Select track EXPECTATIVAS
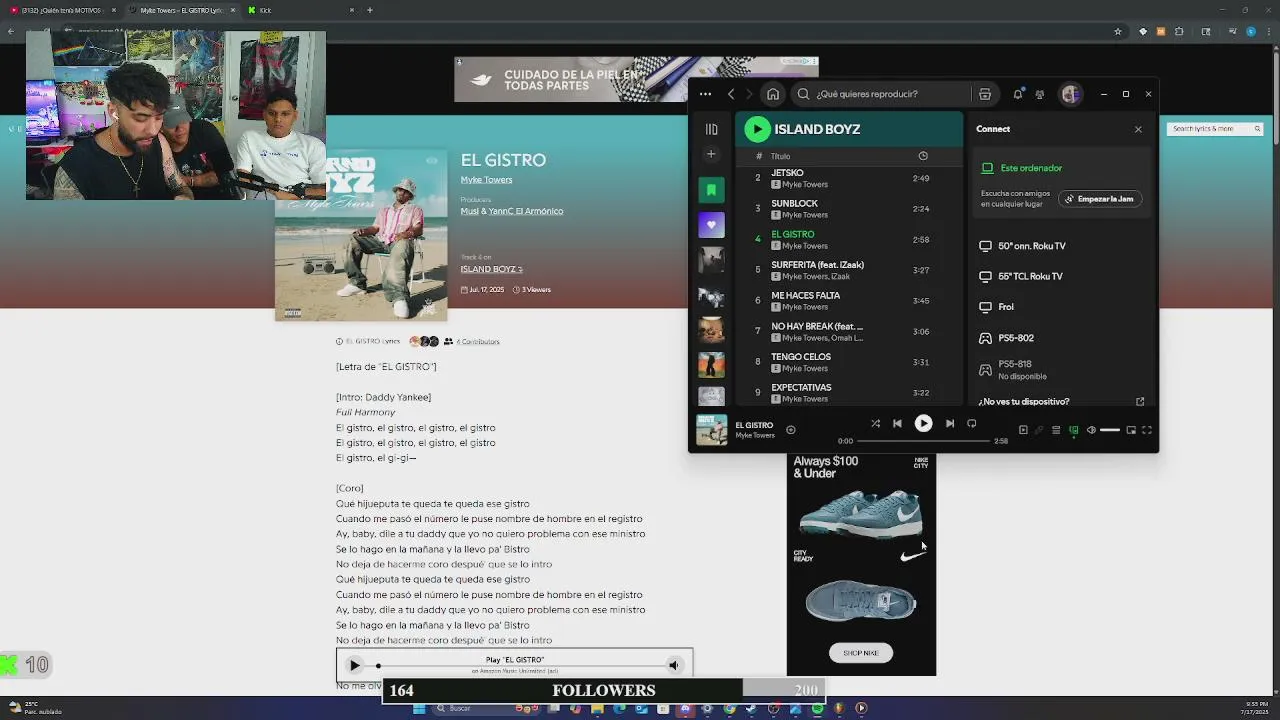This screenshot has height=720, width=1280. tap(848, 393)
